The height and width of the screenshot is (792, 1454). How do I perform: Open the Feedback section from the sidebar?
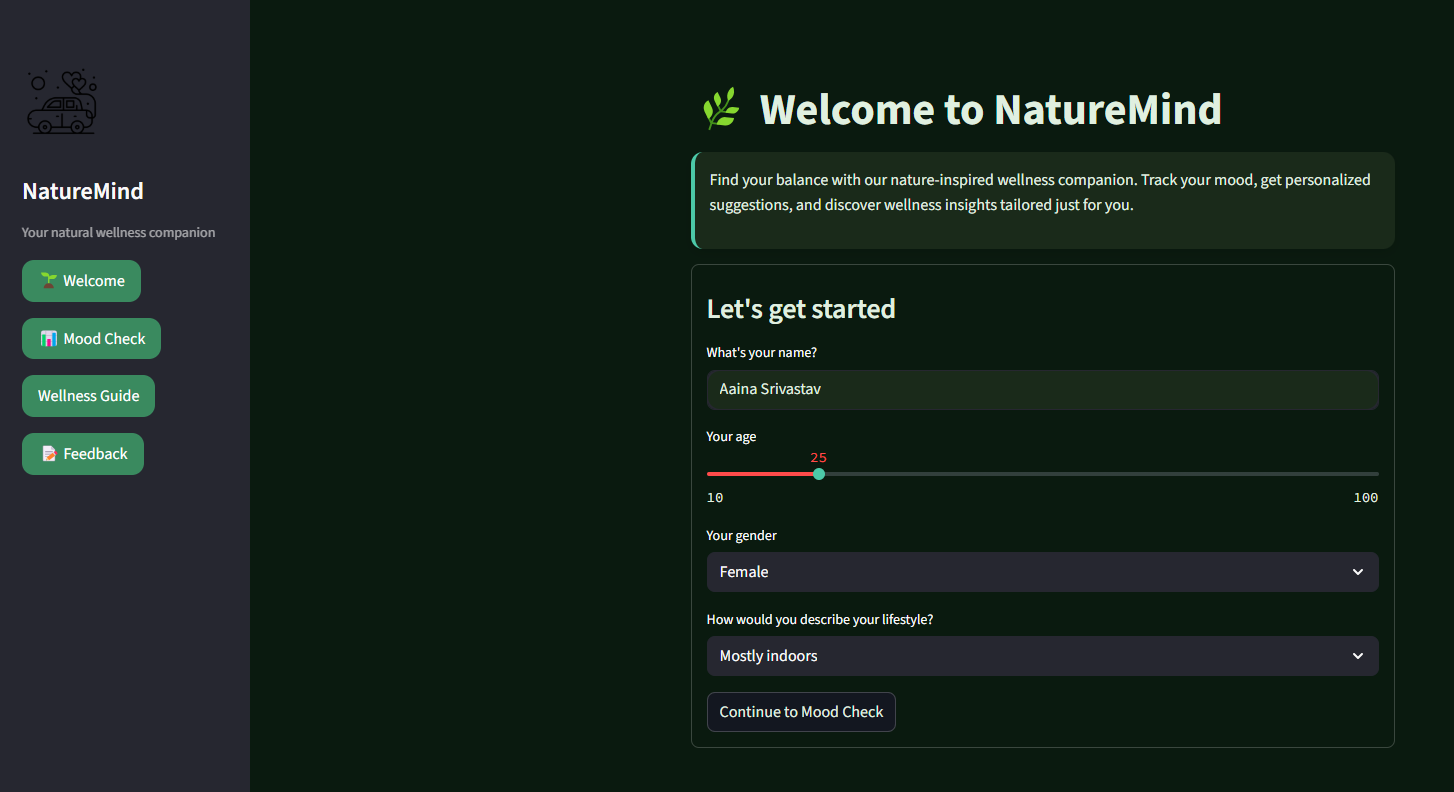click(83, 453)
